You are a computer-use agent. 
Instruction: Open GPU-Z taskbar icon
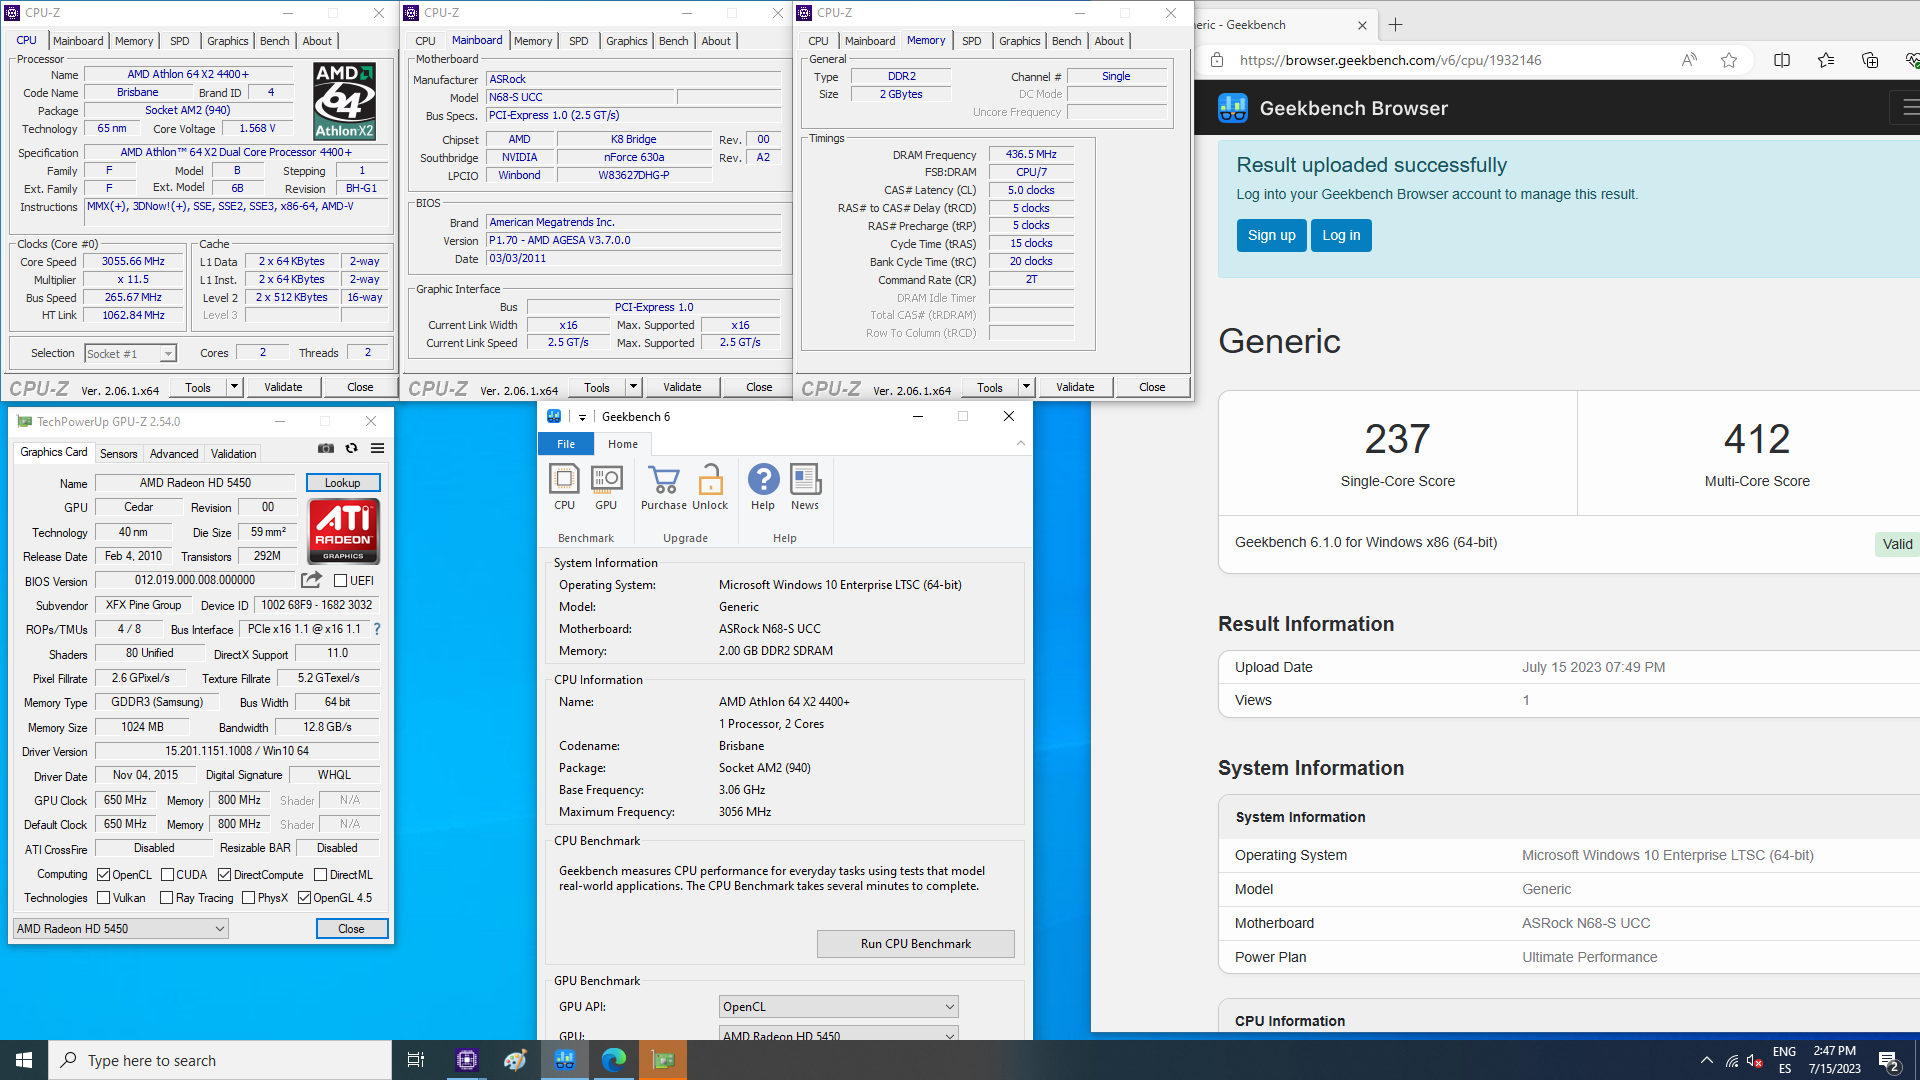click(x=663, y=1060)
